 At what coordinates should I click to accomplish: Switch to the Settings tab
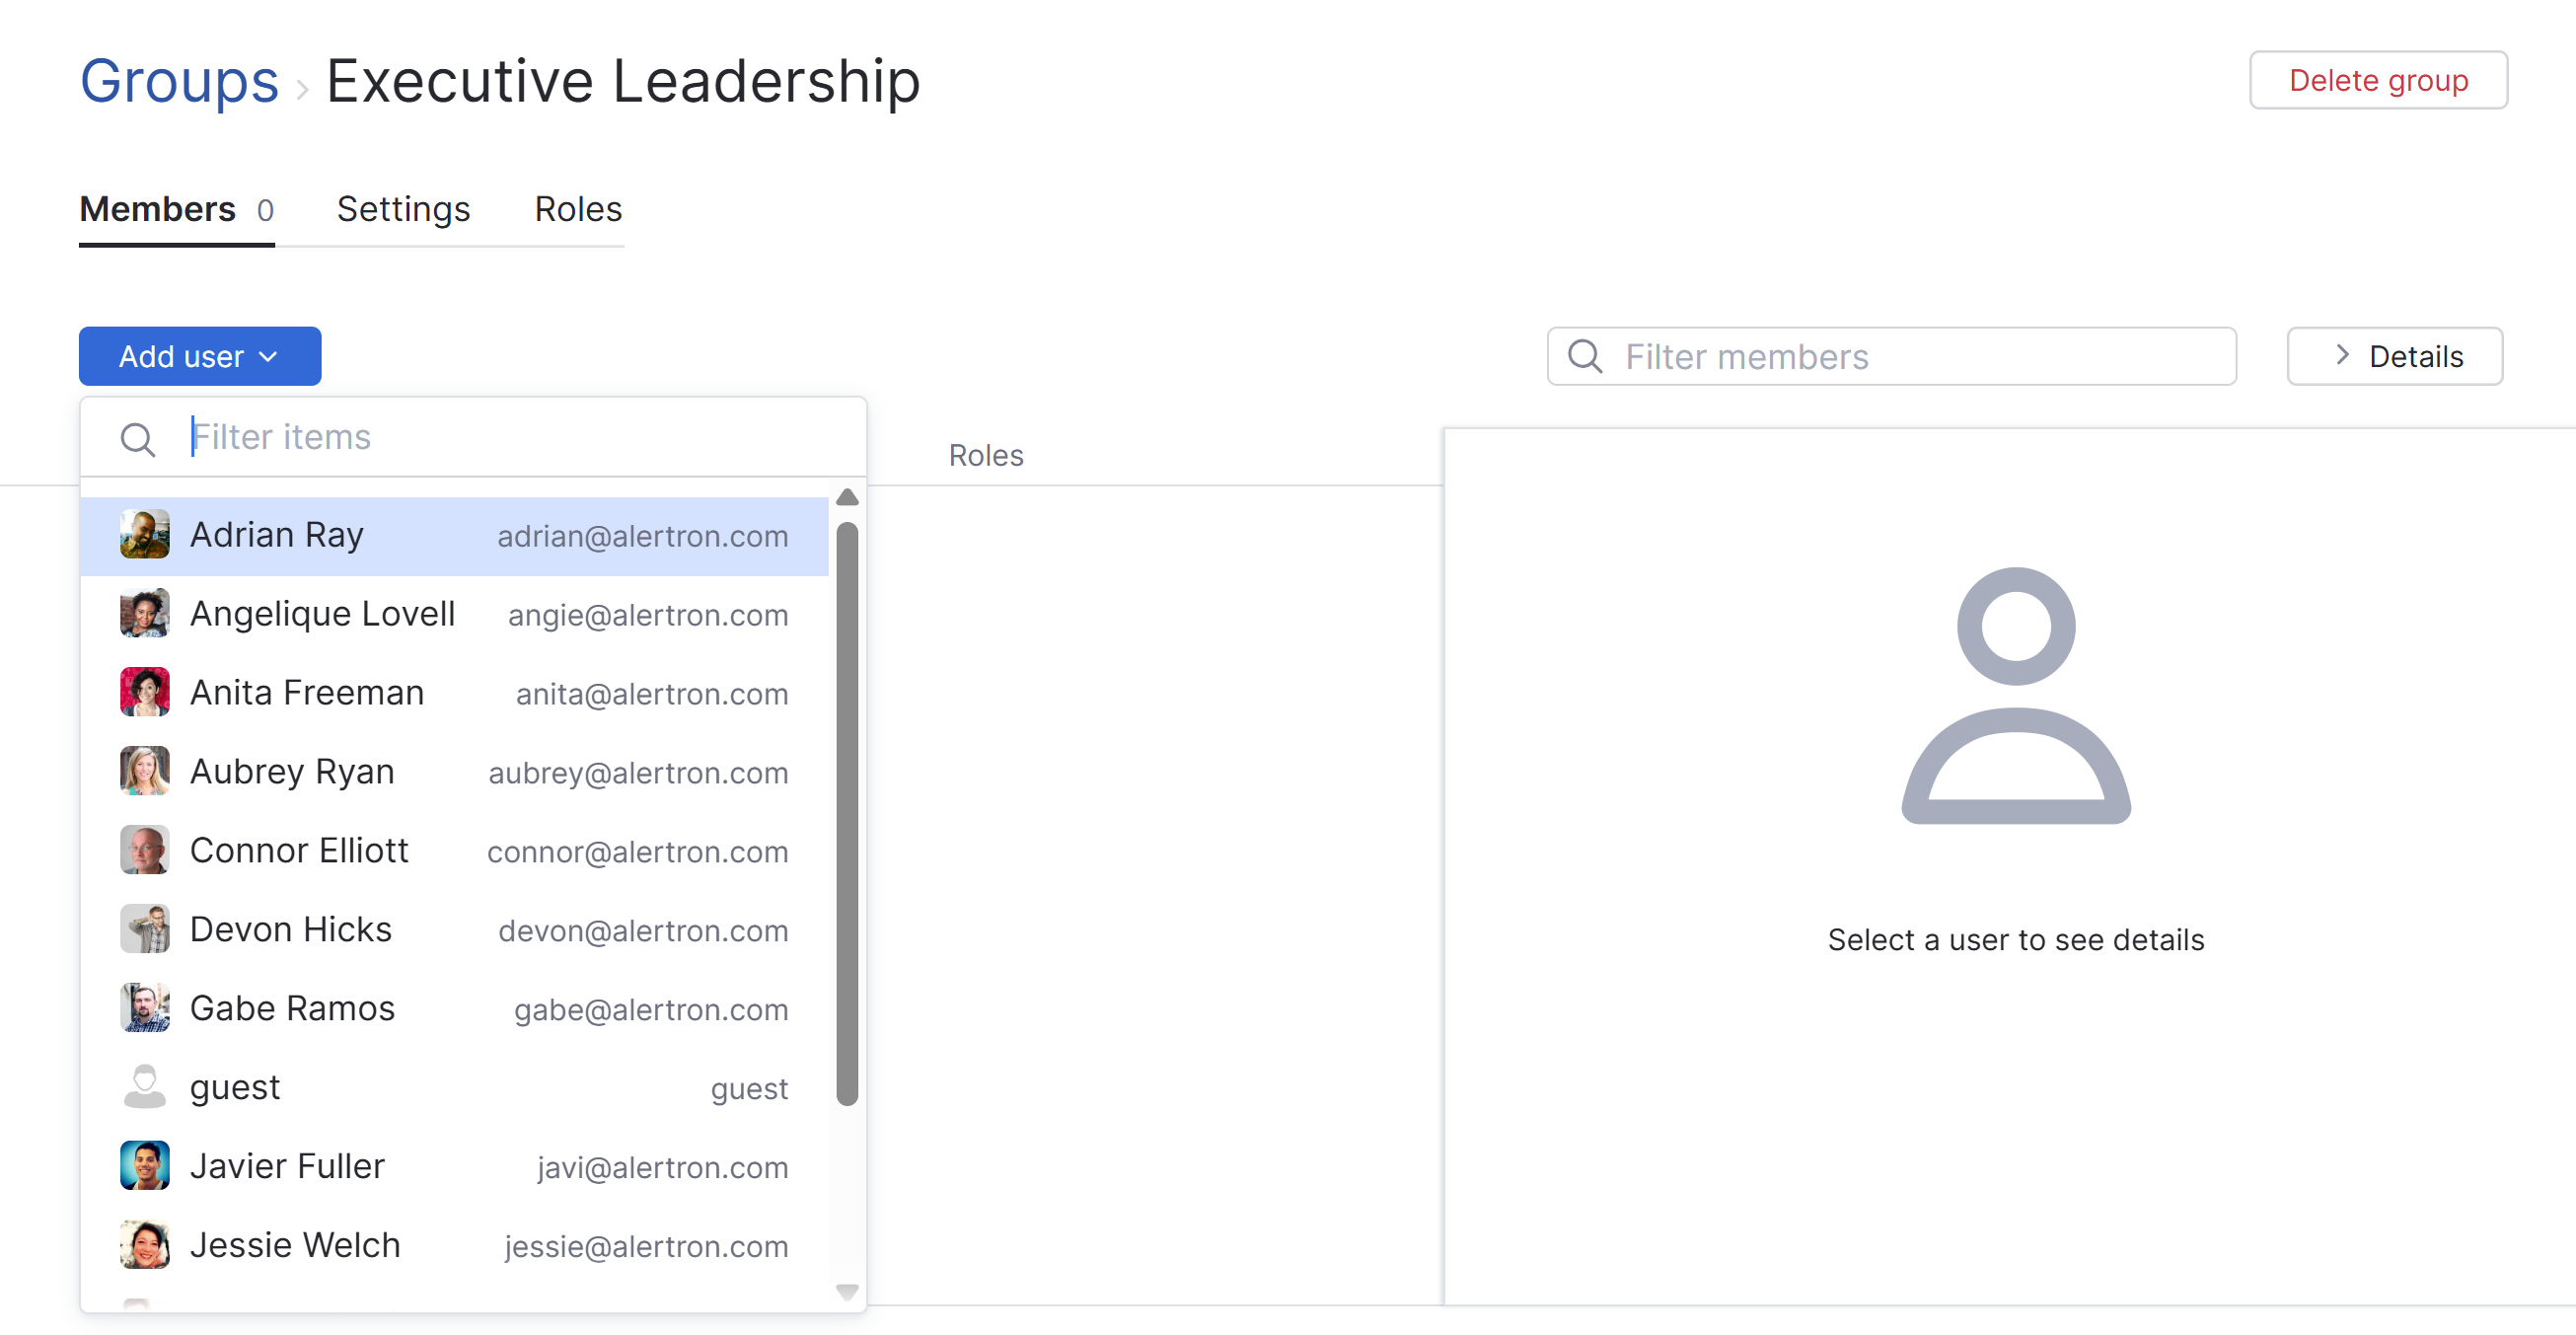404,209
